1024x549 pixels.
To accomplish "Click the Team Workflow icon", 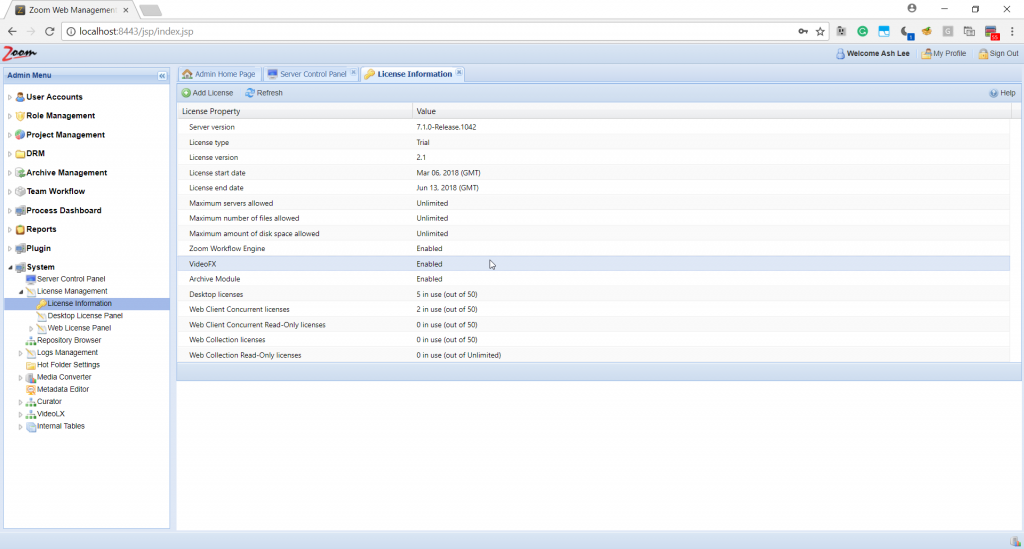I will (20, 191).
